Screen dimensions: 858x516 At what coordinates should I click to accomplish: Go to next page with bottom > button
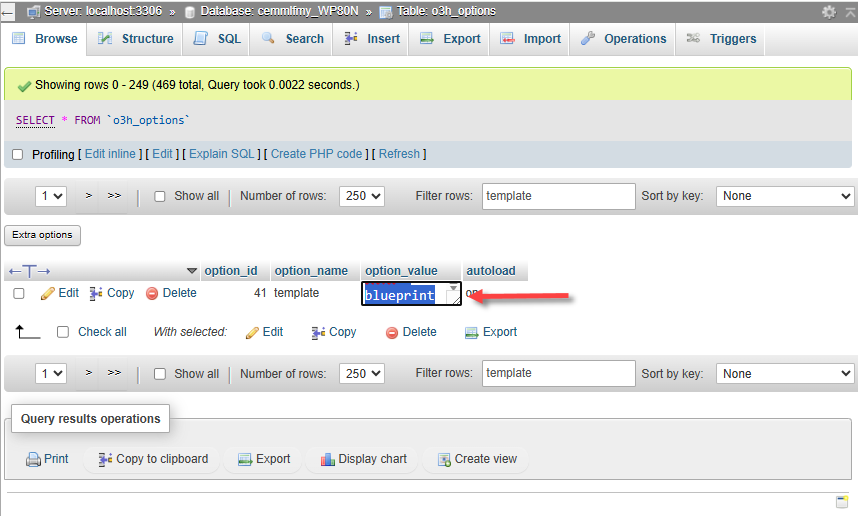pos(89,374)
